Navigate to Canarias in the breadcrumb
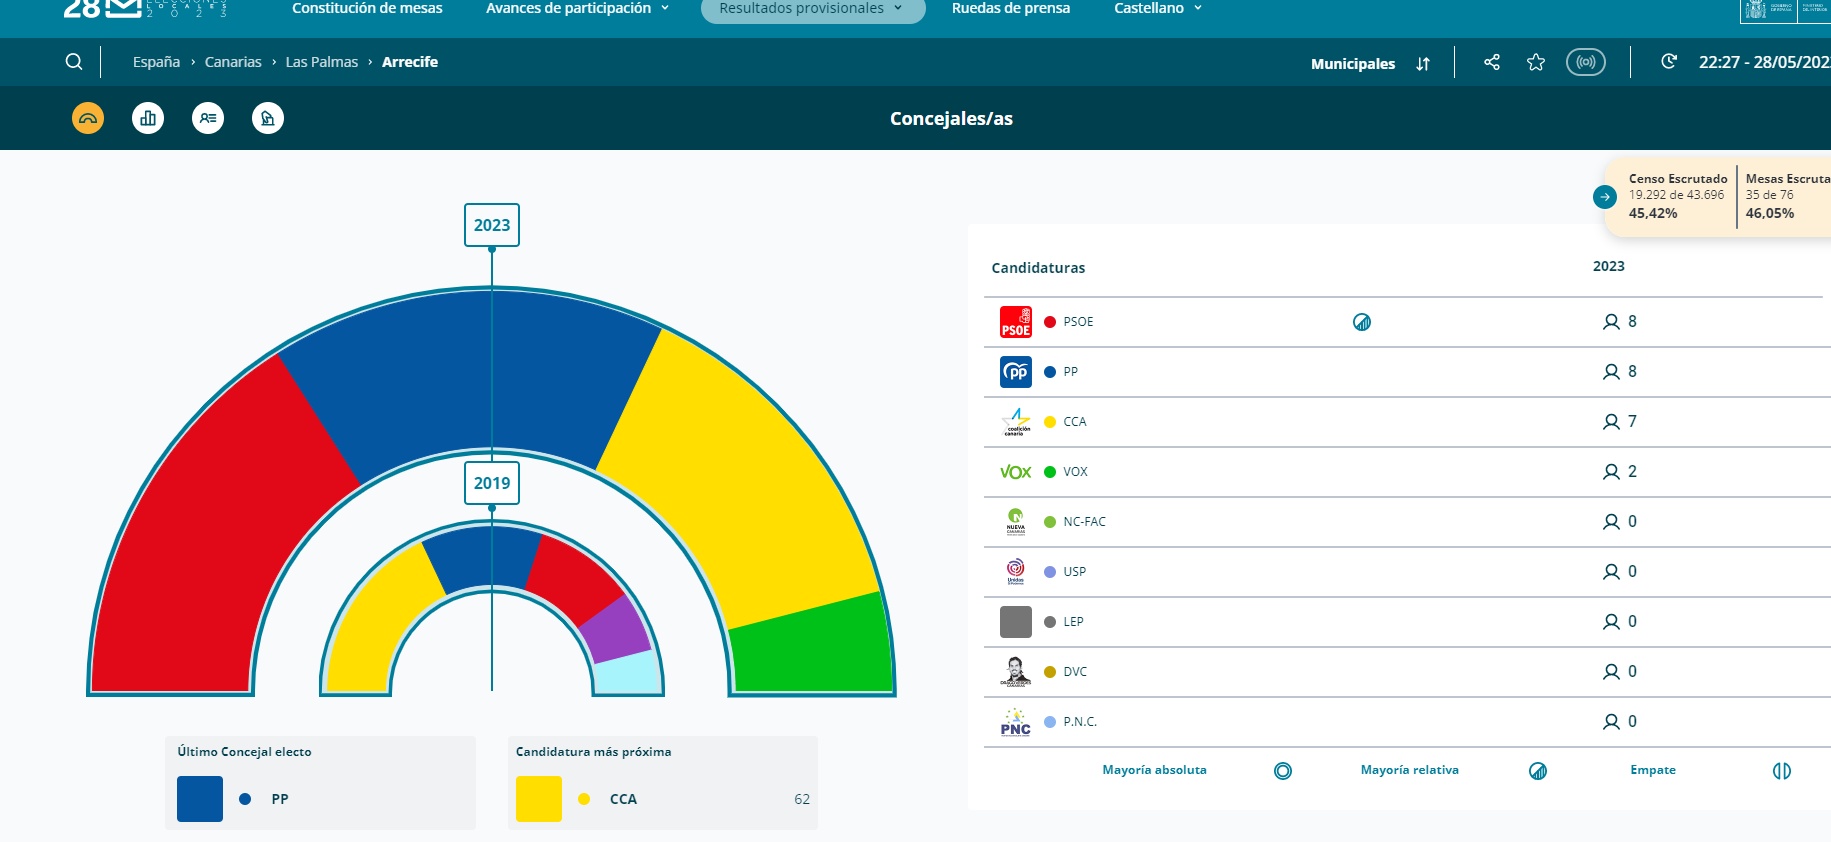 tap(233, 62)
